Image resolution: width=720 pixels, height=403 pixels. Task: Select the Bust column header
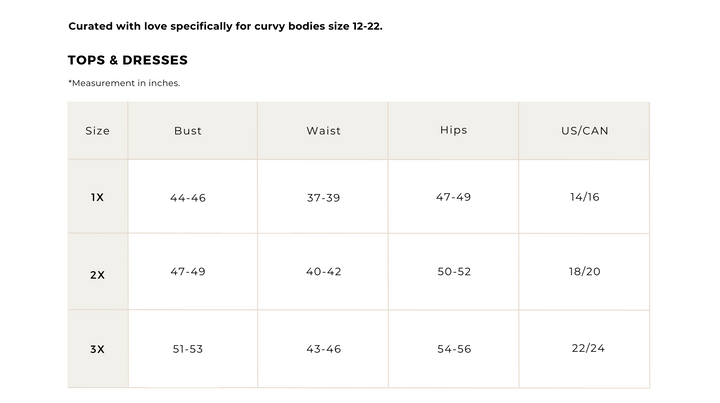pos(188,131)
